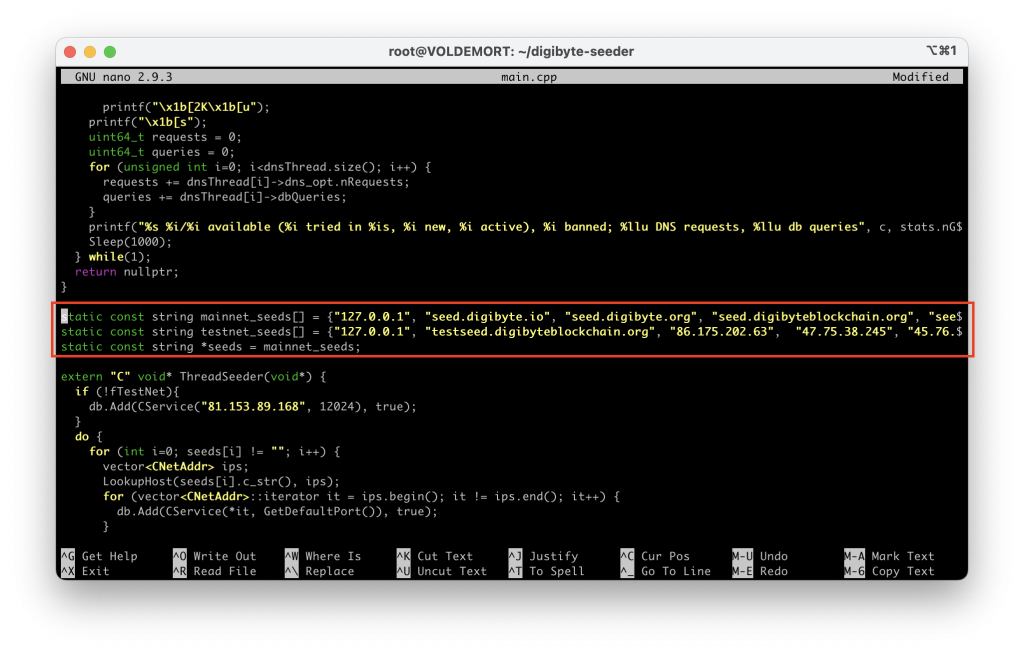Screen dimensions: 1024x654
Task: Click the green zoom window button
Action: (110, 51)
